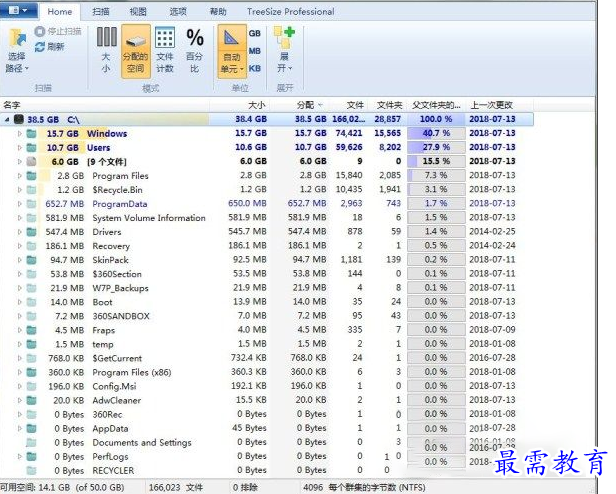Click the PerfLogs folder icon

coord(31,457)
